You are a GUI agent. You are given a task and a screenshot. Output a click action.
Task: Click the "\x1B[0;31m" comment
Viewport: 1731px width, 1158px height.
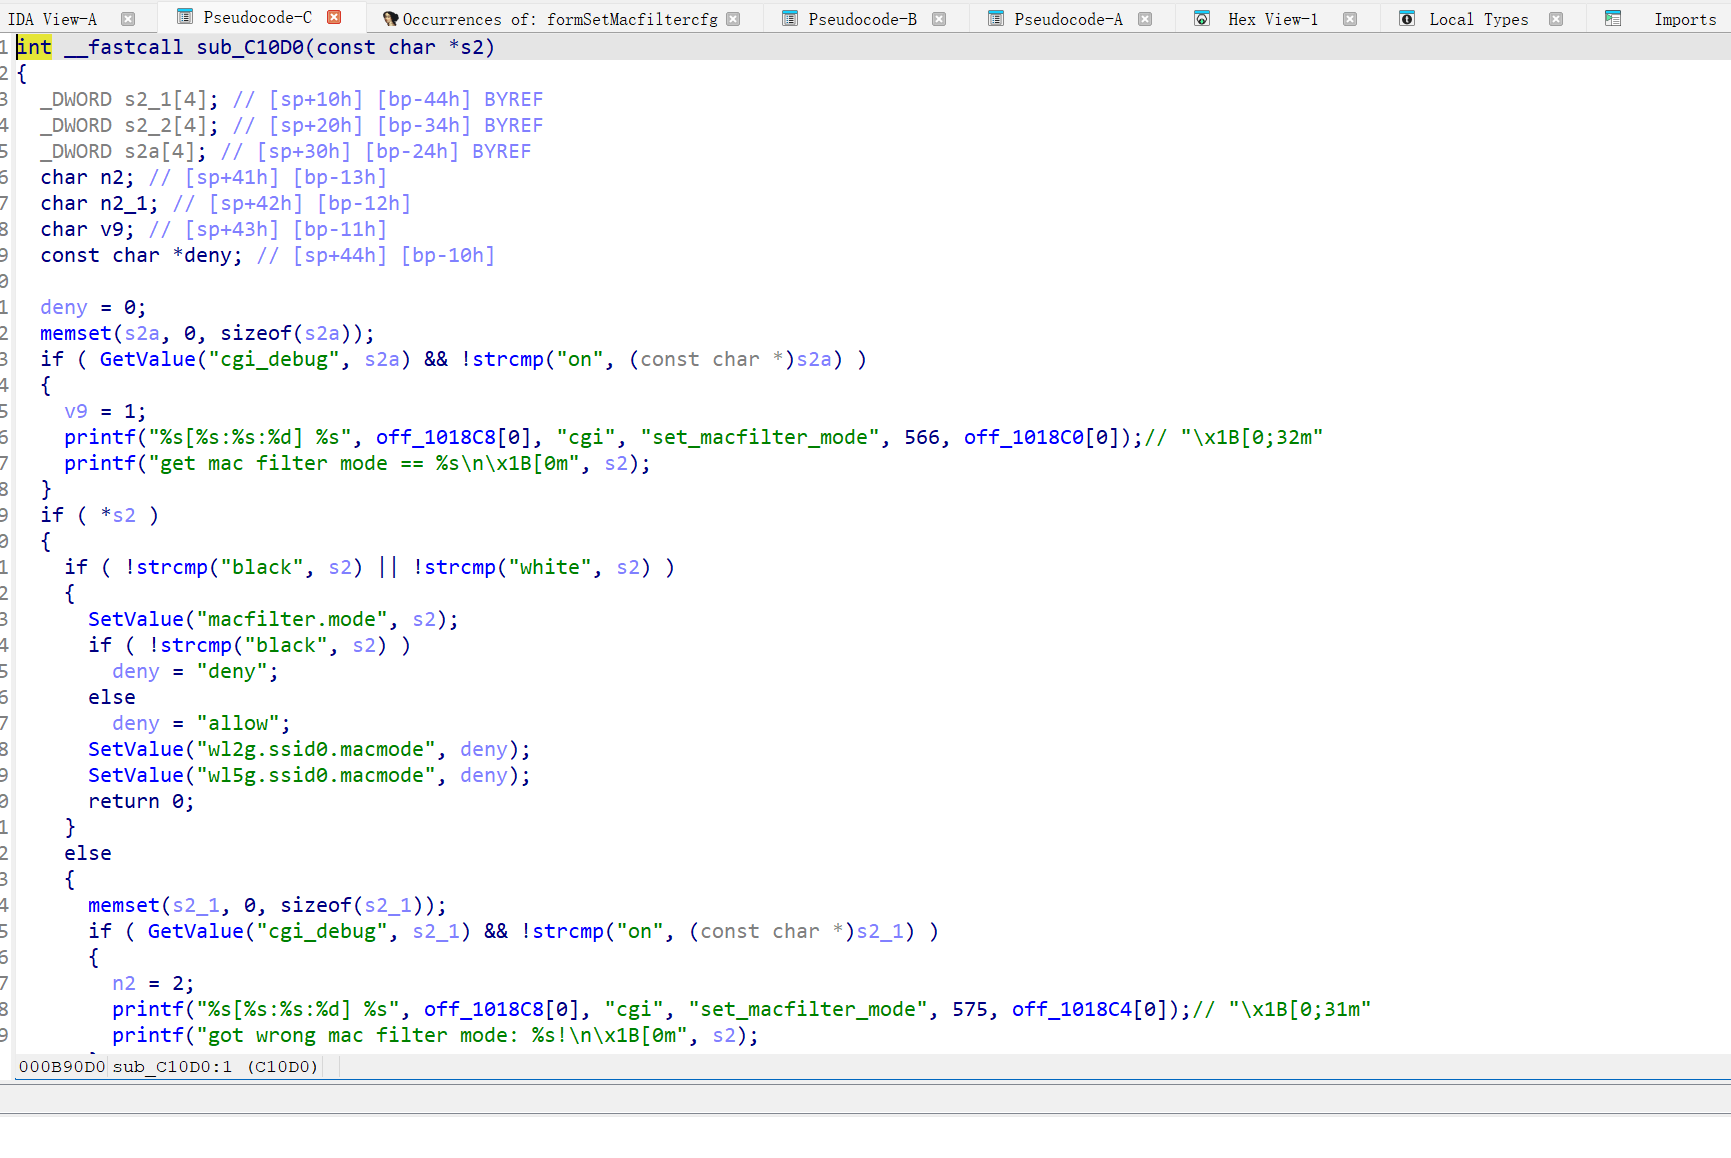(1282, 1009)
